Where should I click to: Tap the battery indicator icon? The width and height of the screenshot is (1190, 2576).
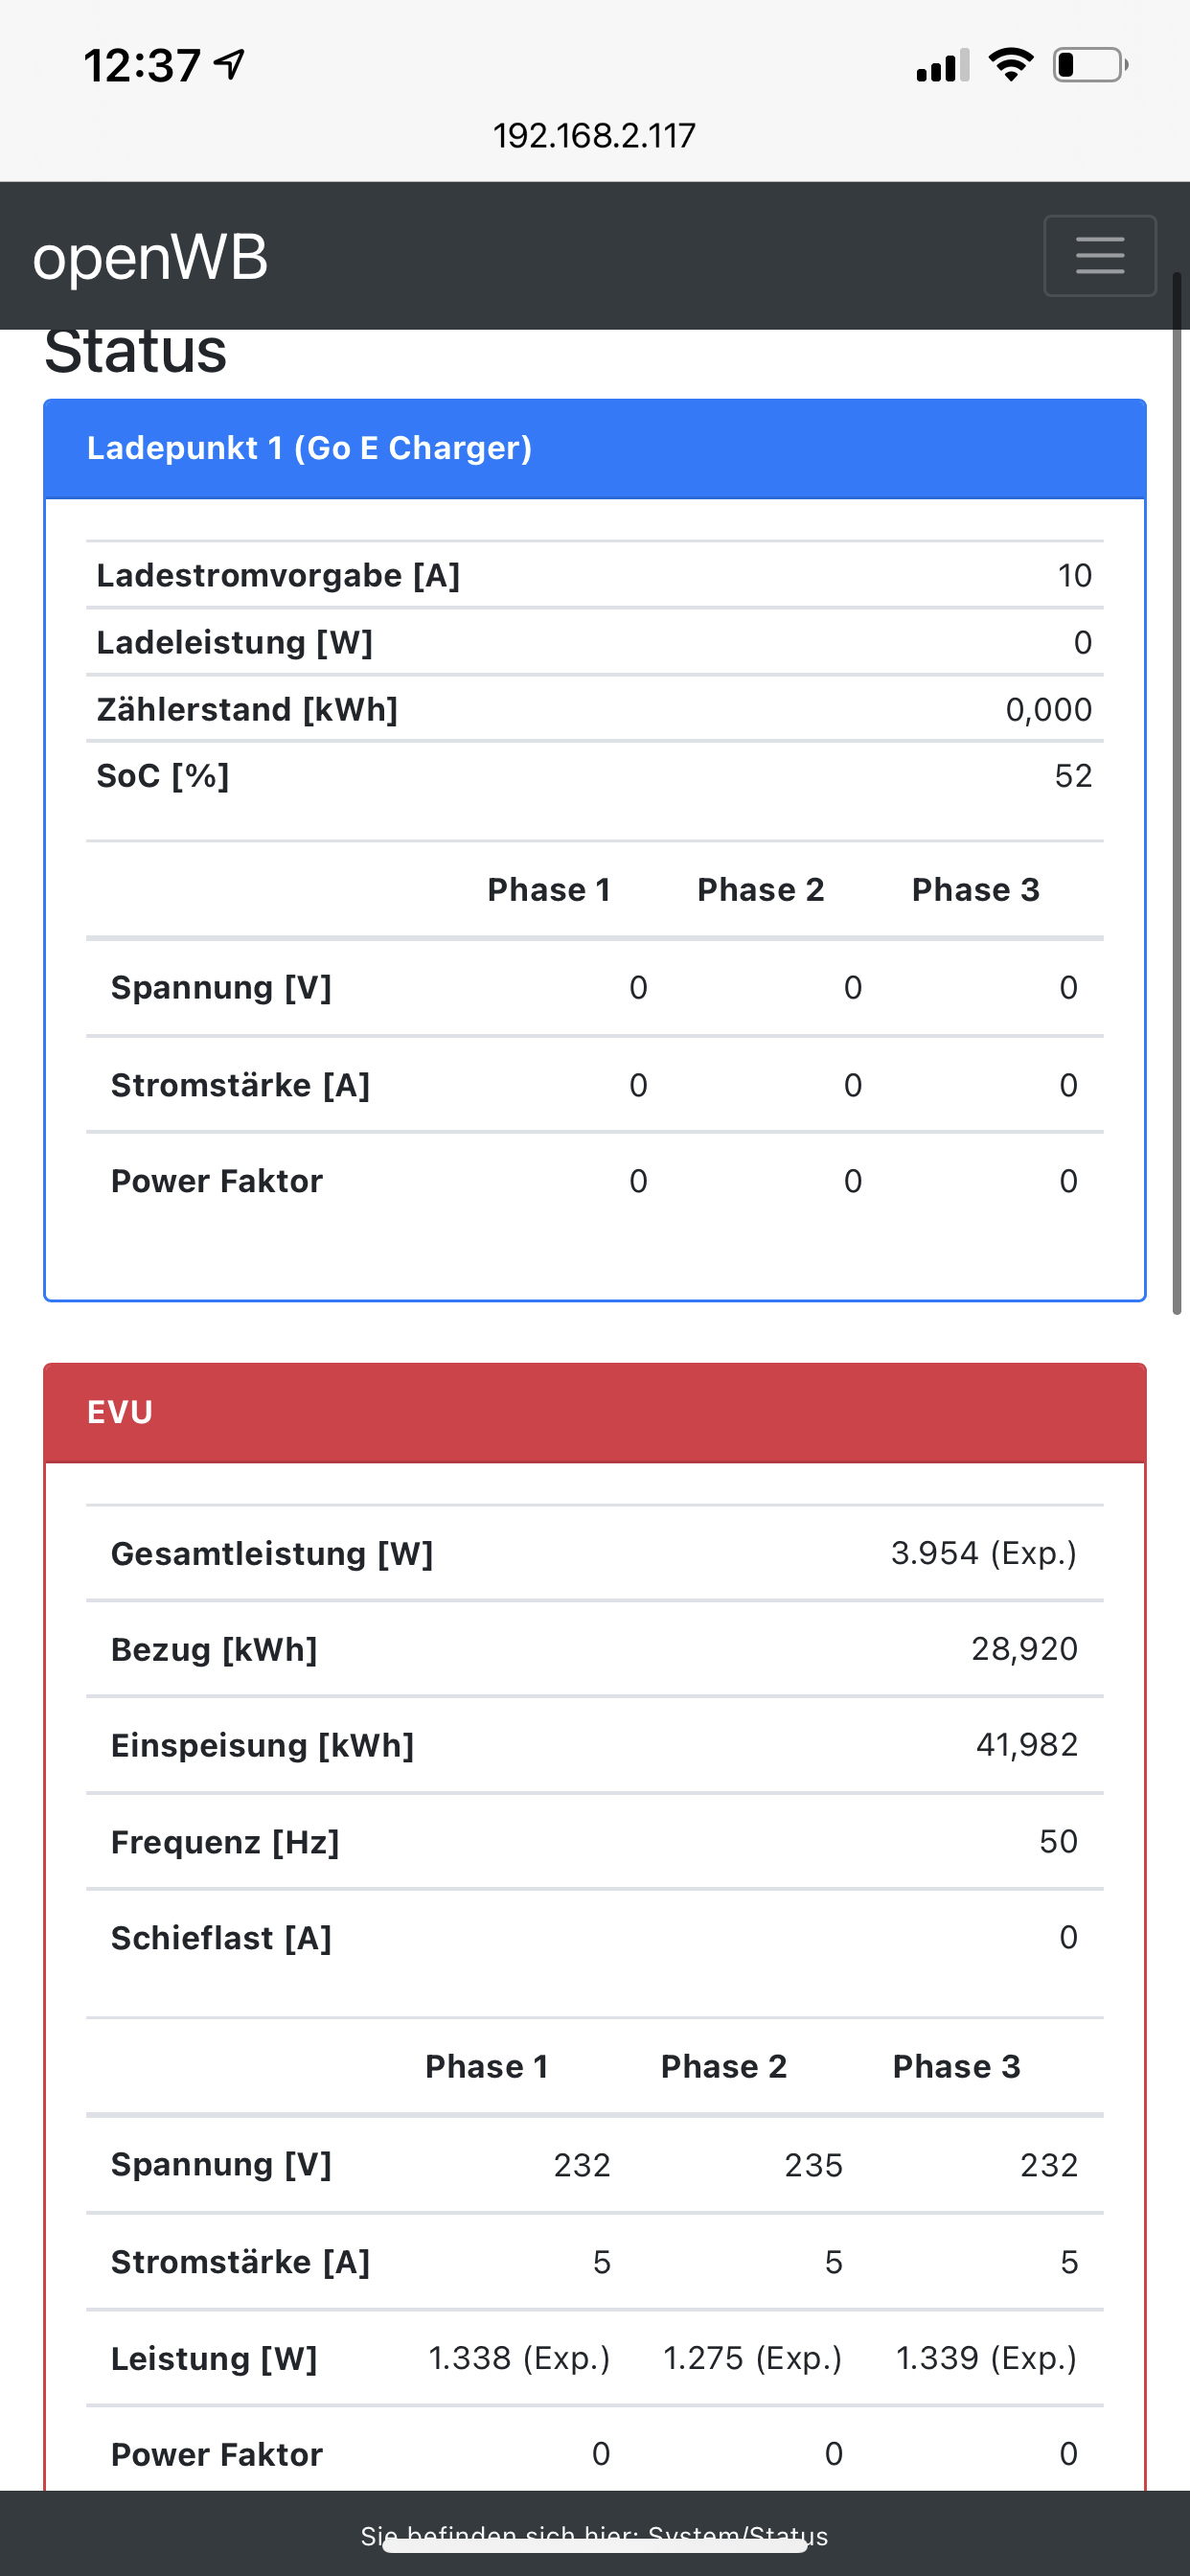click(x=1089, y=65)
